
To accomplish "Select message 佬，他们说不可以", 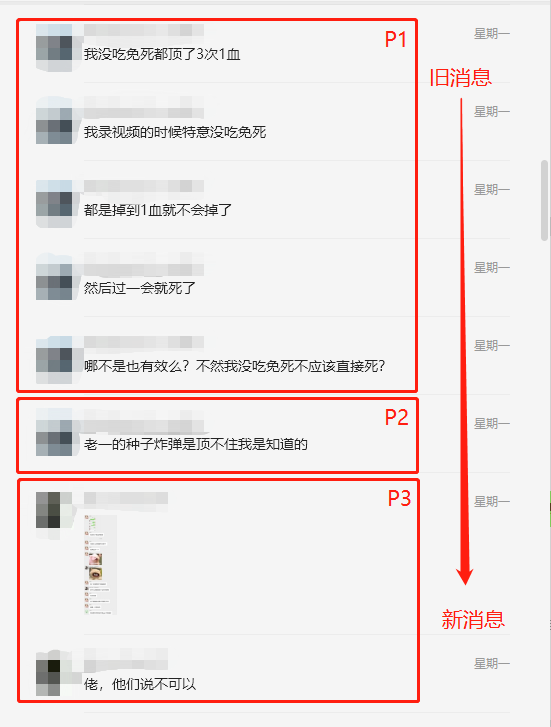I will 140,684.
